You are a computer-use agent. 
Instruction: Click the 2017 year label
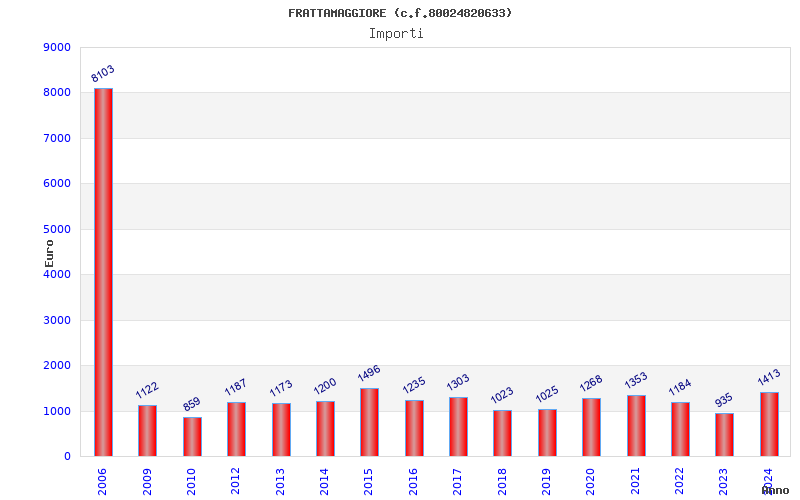pyautogui.click(x=458, y=482)
